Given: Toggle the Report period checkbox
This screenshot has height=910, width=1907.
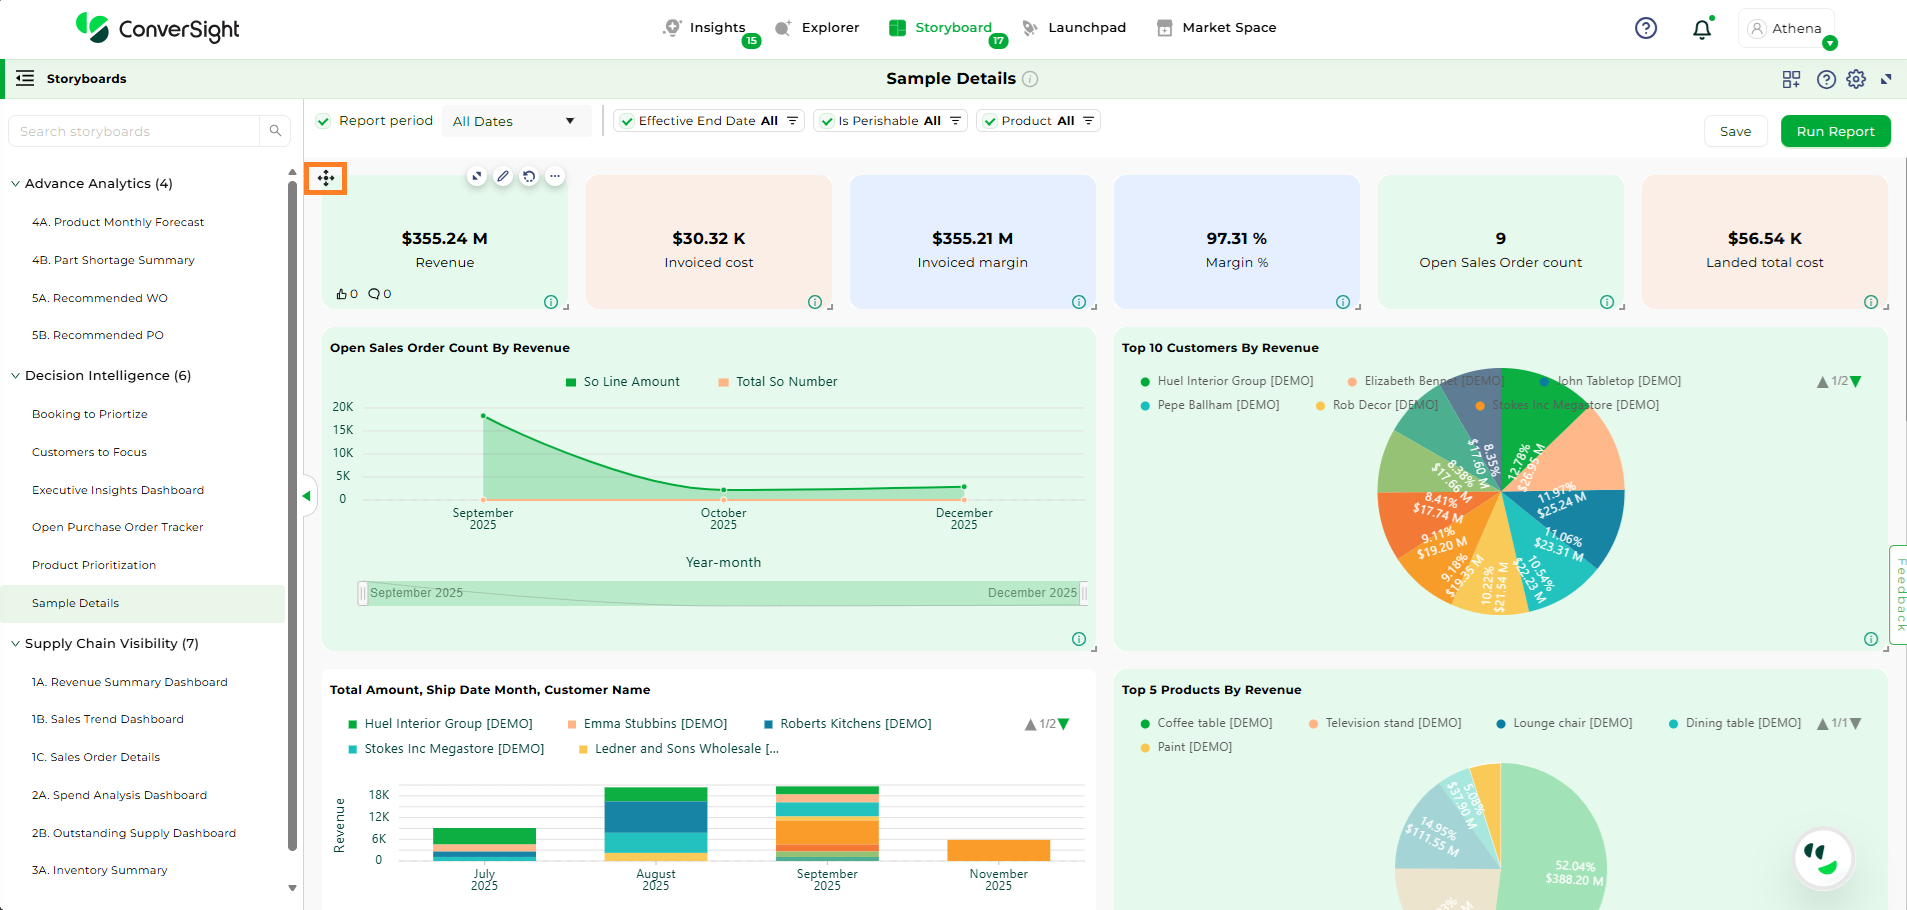Looking at the screenshot, I should click(323, 121).
